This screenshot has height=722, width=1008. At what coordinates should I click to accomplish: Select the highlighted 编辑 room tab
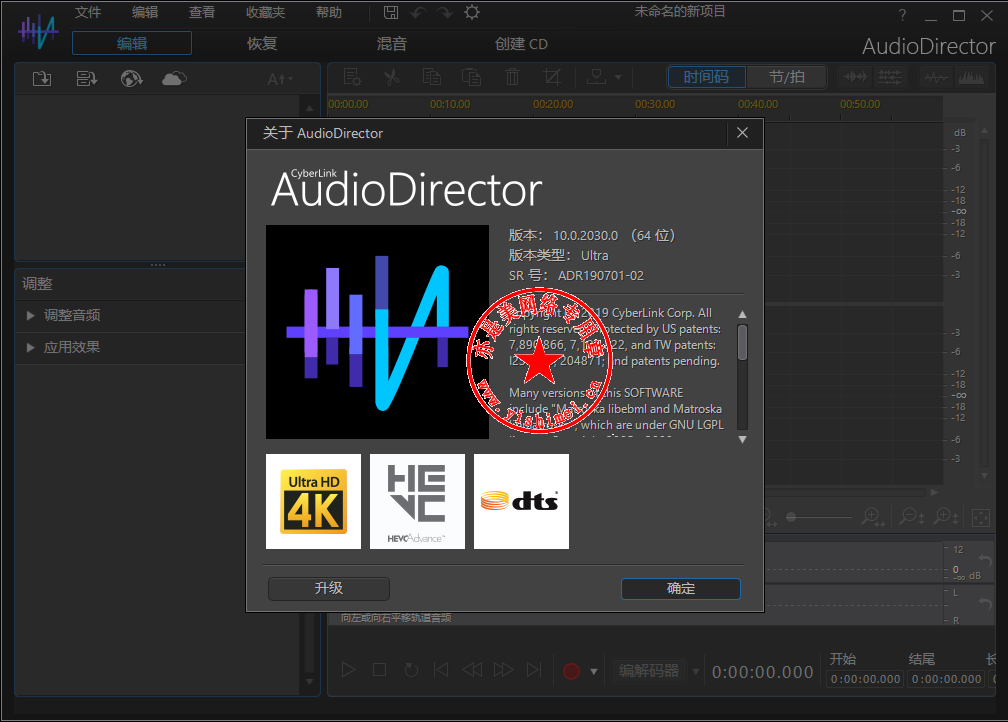tap(132, 43)
